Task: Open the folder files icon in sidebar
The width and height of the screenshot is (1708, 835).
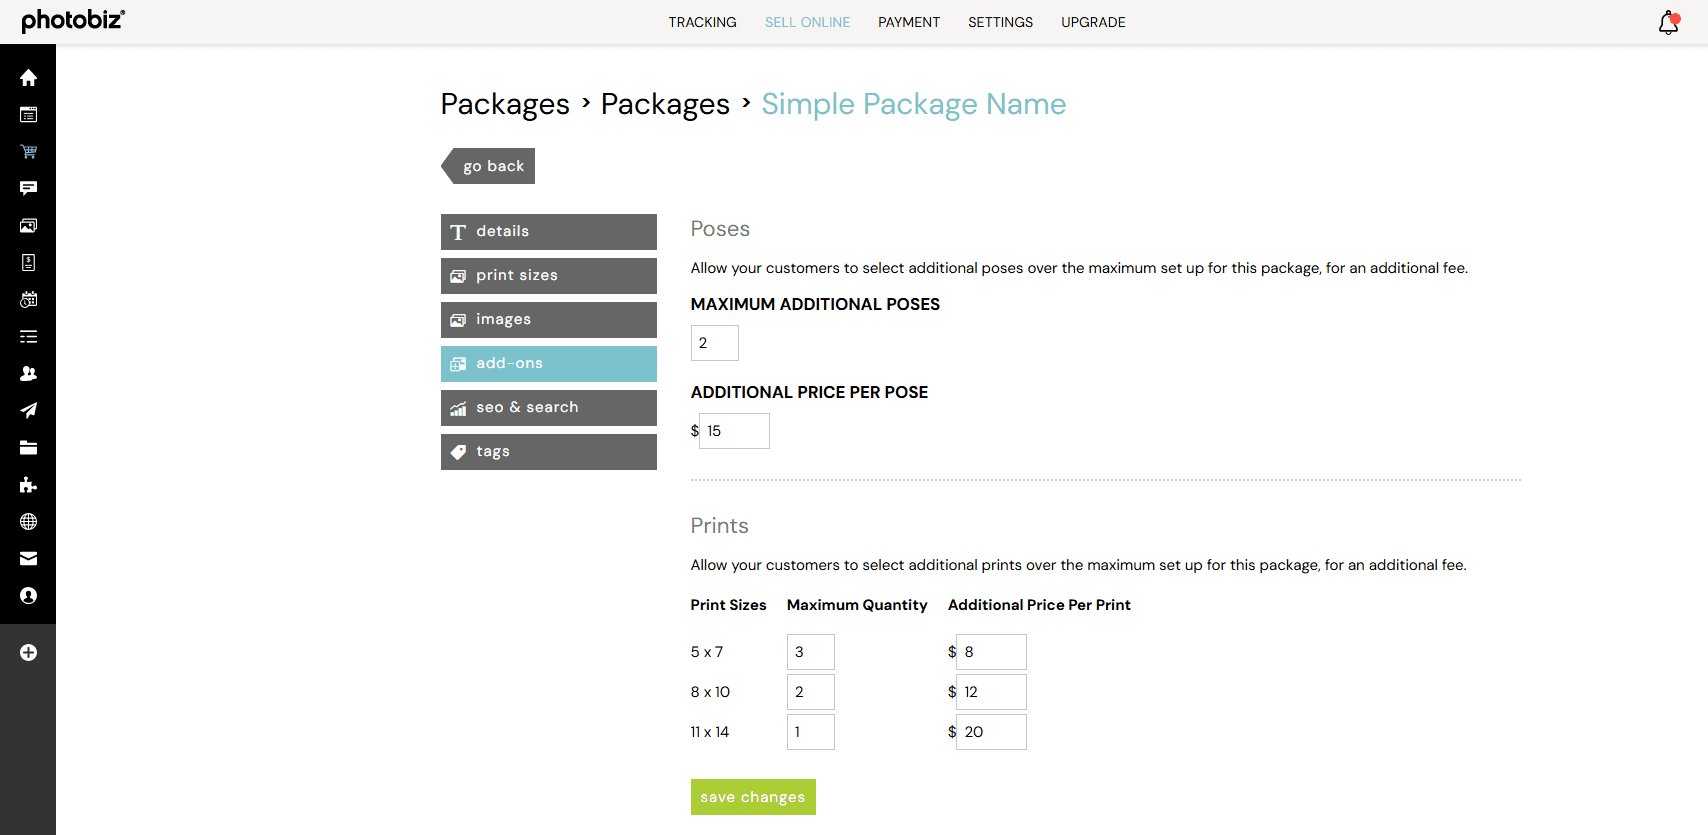Action: [28, 448]
